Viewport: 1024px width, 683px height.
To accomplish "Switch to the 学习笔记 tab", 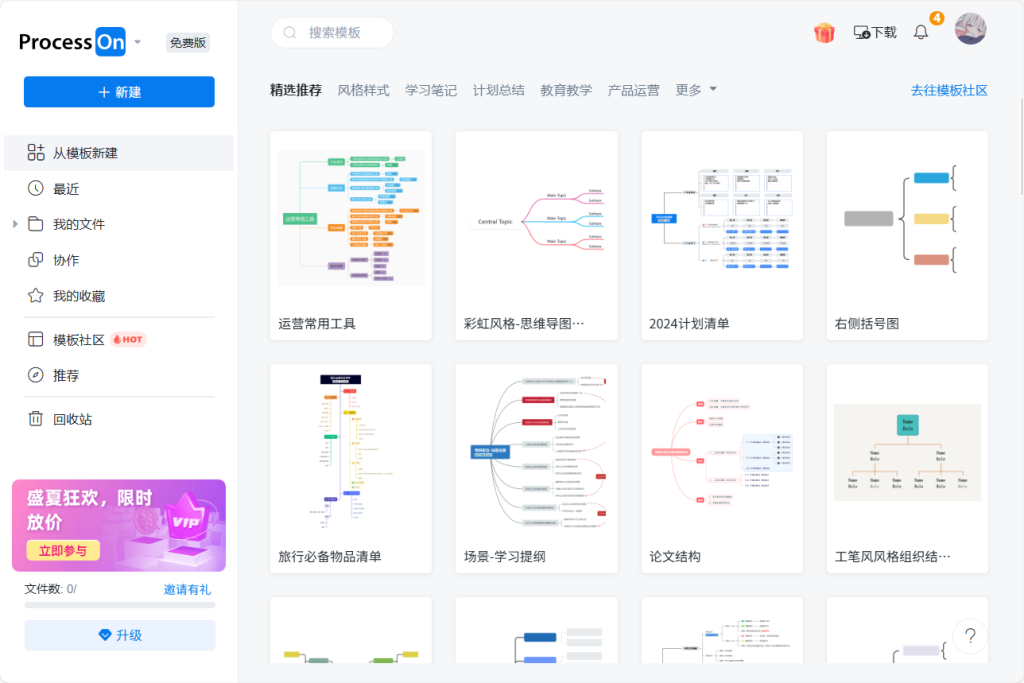I will coord(431,90).
